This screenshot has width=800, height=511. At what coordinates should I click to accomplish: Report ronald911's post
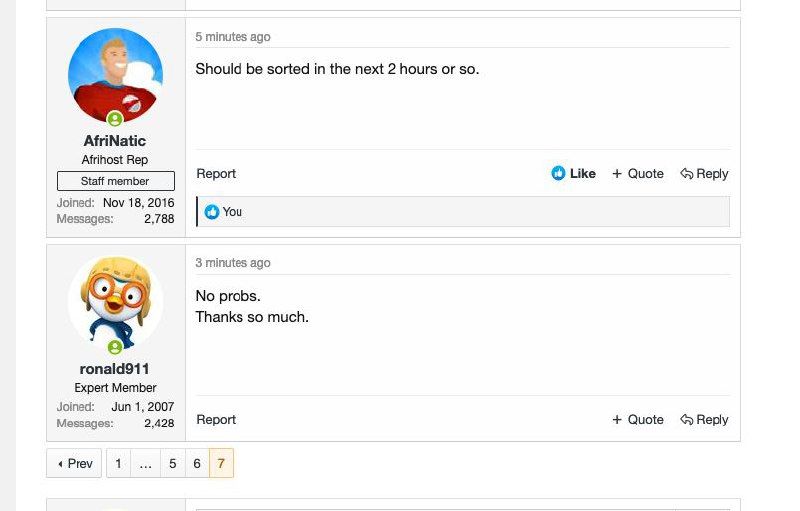click(x=216, y=420)
